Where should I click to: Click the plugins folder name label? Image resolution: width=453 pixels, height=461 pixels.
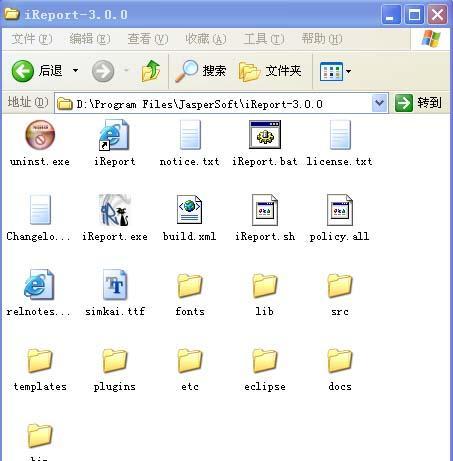pyautogui.click(x=115, y=387)
